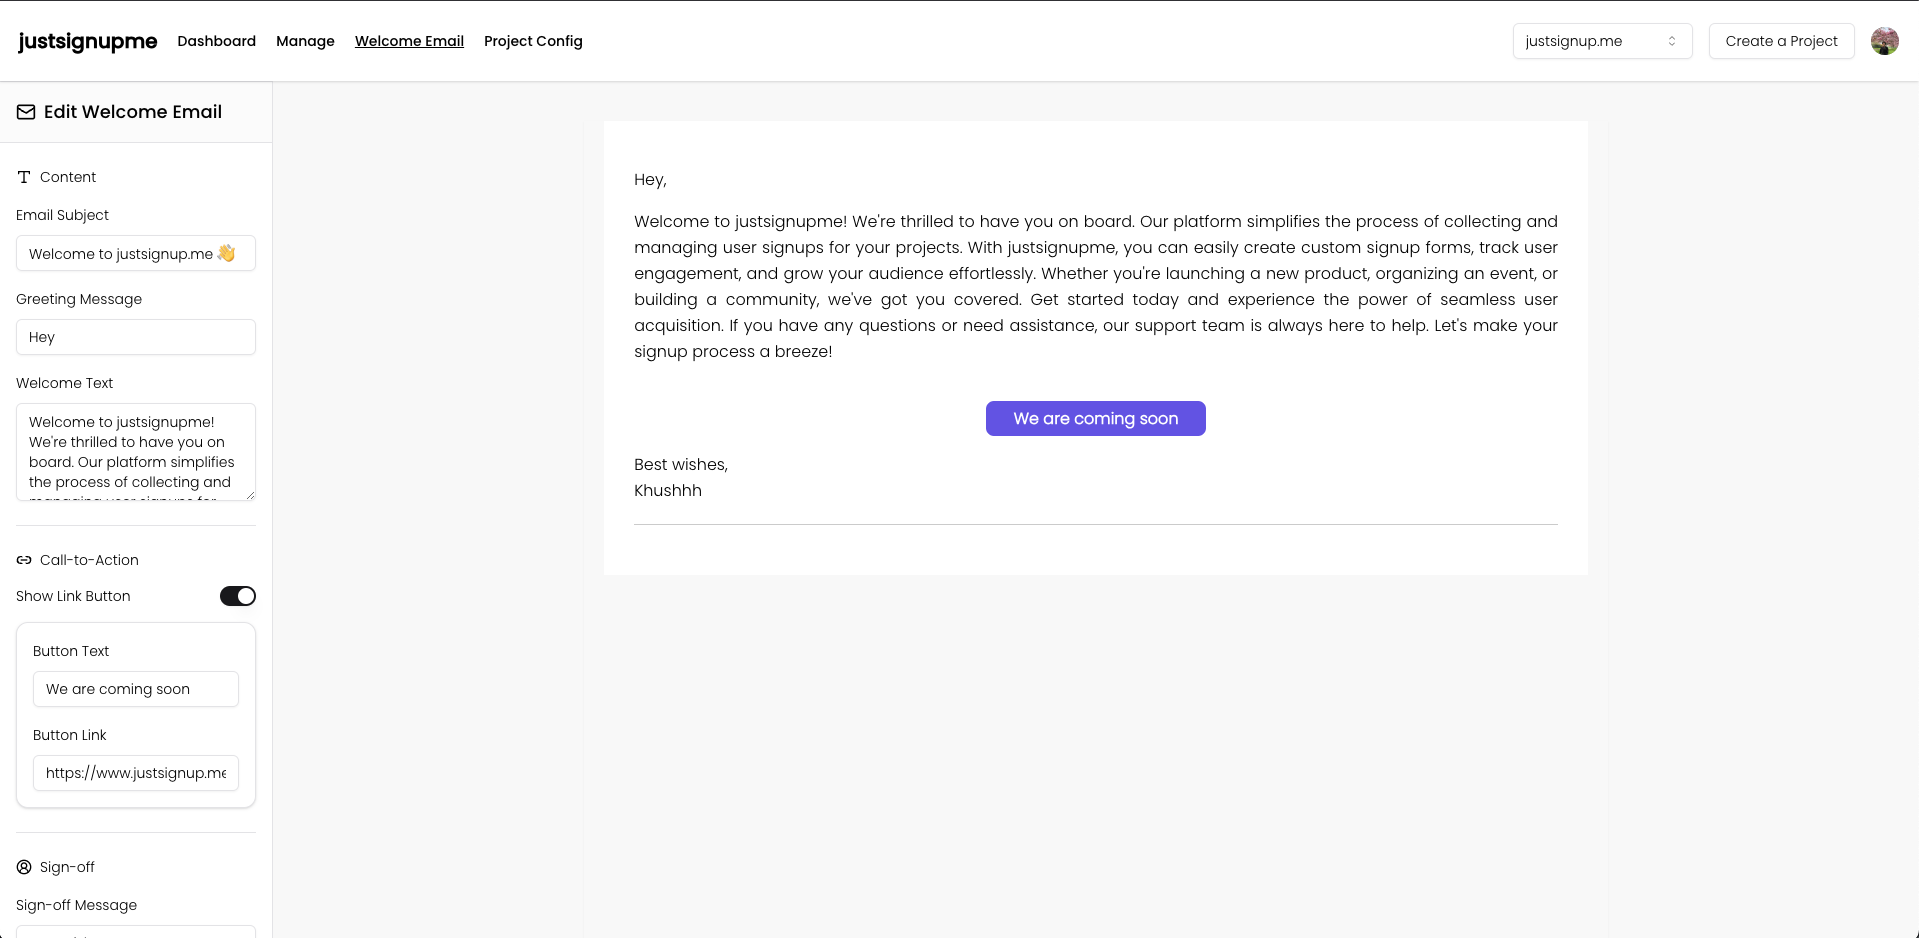
Task: Open the user avatar menu
Action: coord(1885,41)
